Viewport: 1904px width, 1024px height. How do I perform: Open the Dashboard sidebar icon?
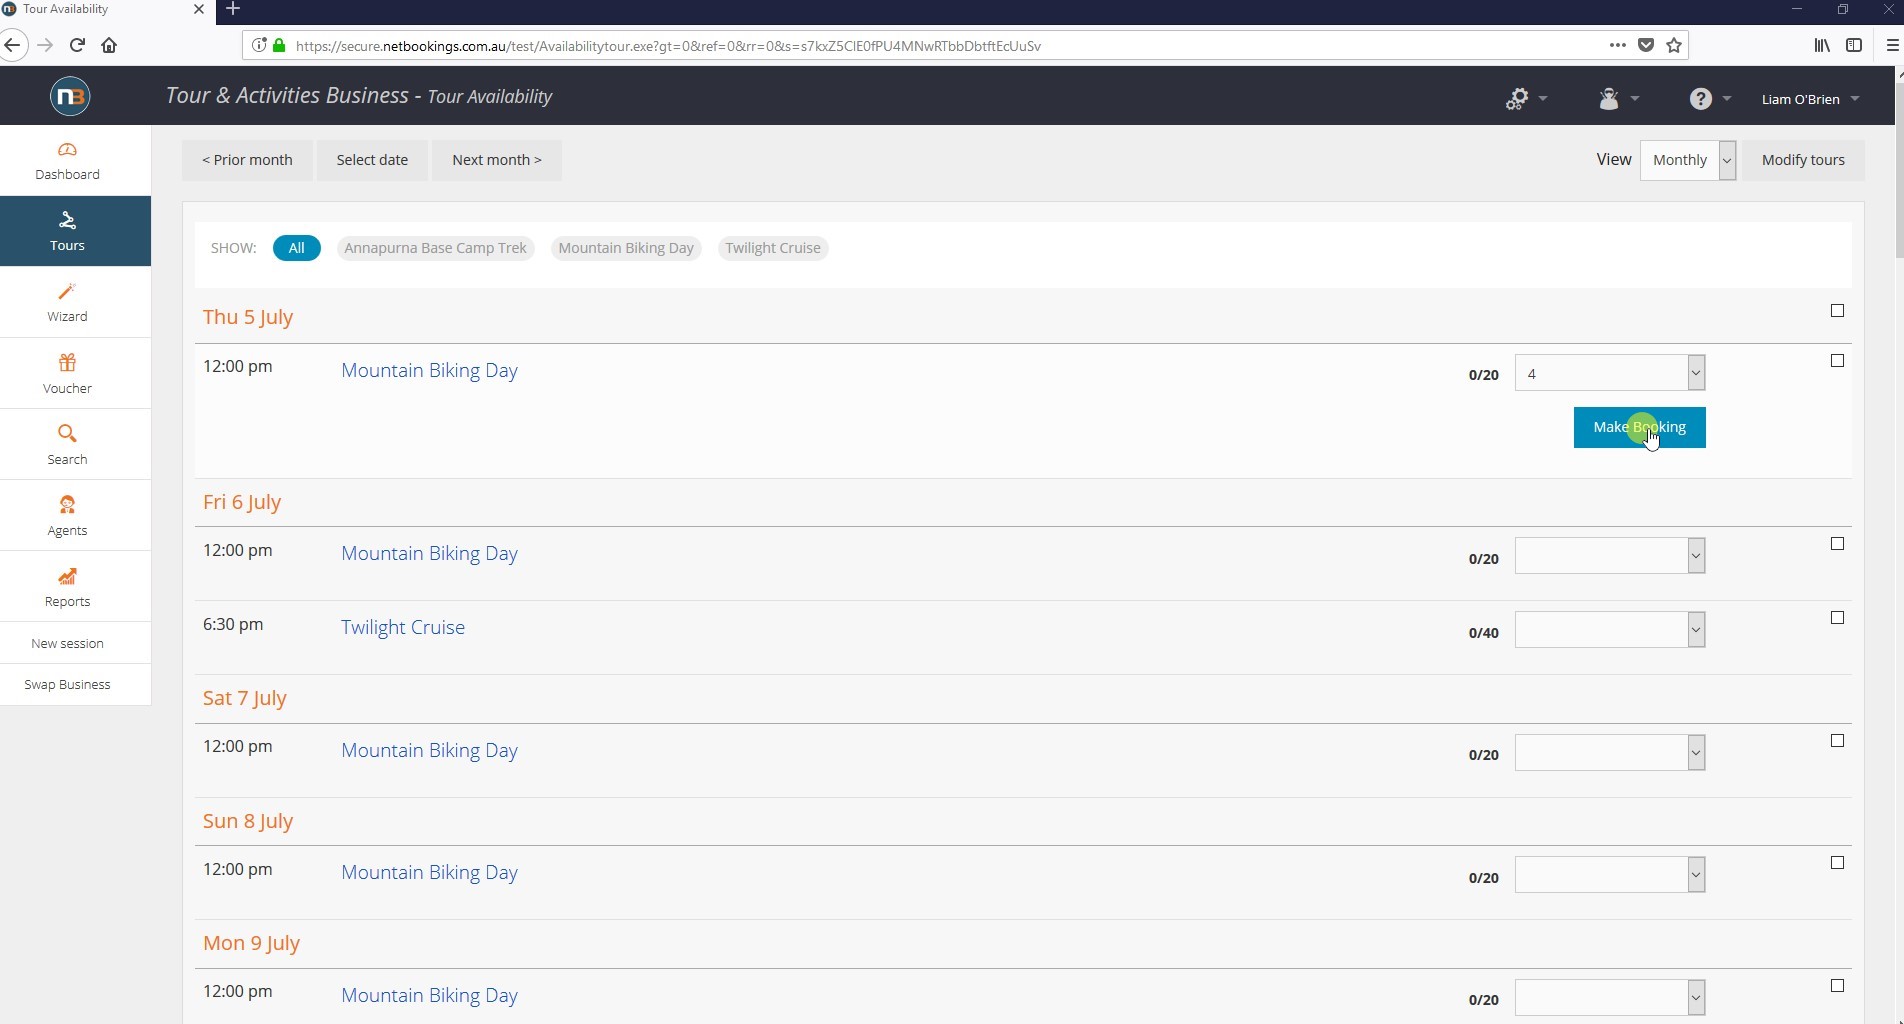click(x=67, y=150)
